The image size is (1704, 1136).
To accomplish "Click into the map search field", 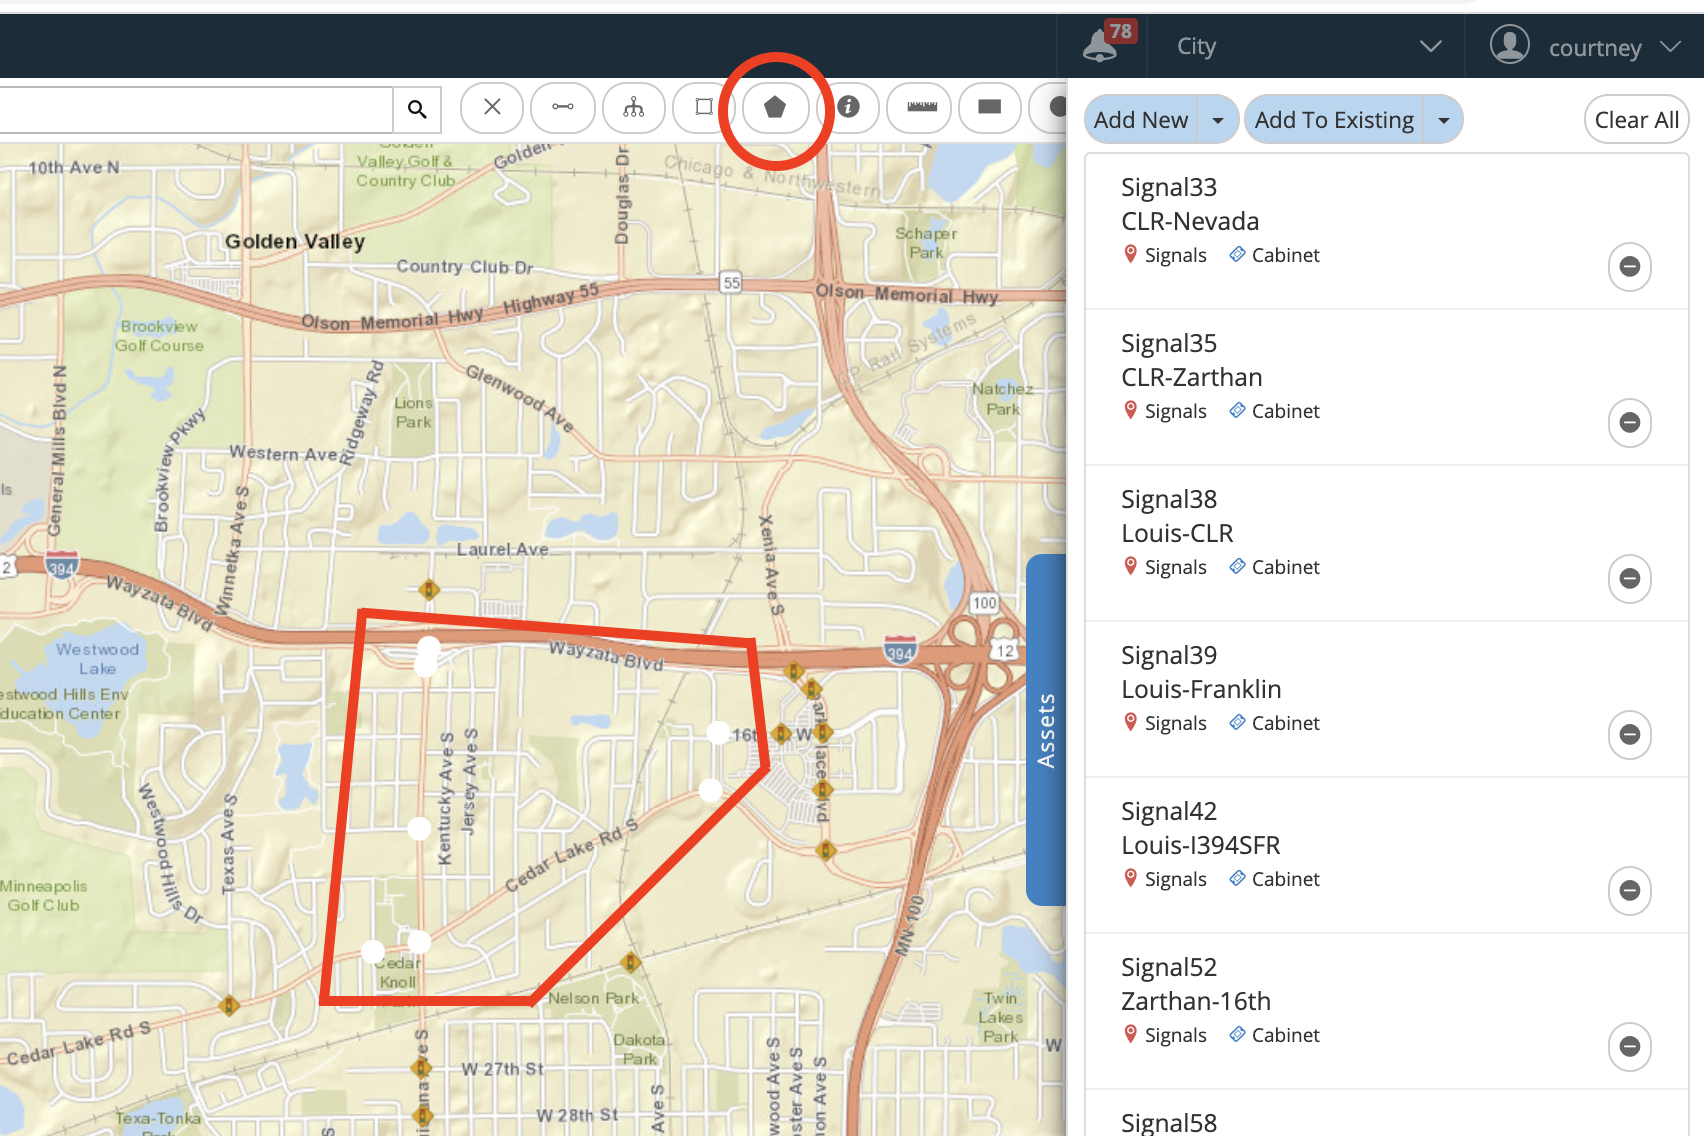I will (195, 109).
